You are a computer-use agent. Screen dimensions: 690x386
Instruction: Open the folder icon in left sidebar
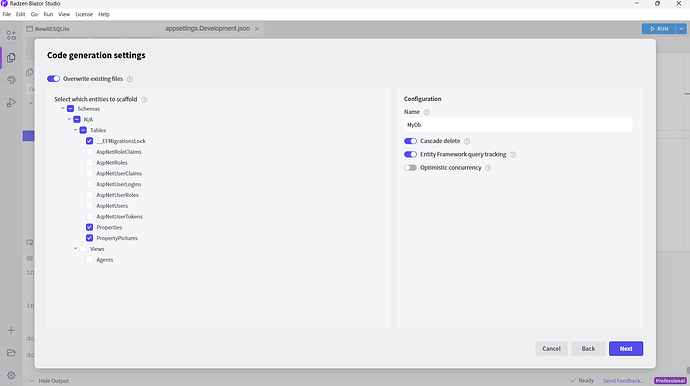coord(11,353)
